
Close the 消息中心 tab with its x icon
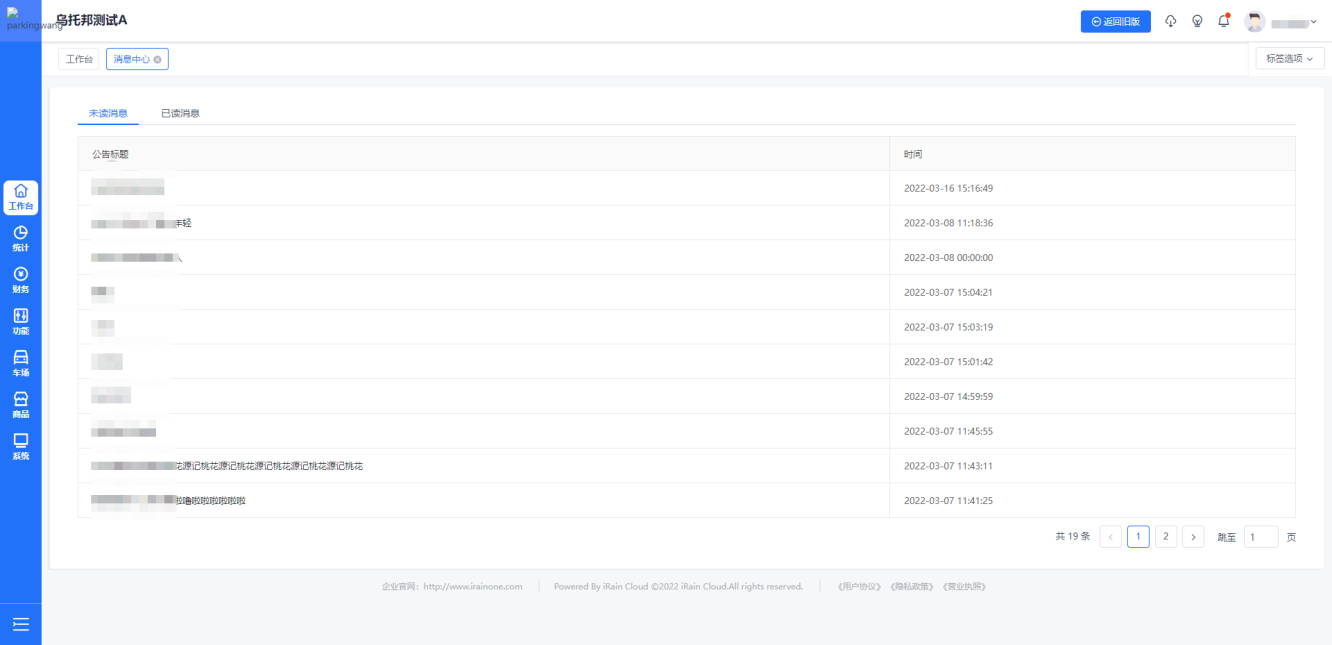(157, 59)
